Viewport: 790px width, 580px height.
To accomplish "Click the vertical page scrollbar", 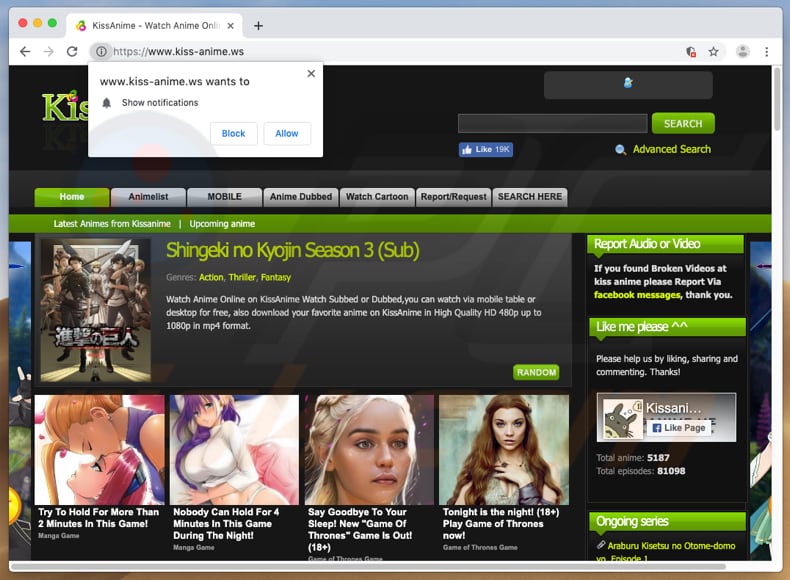I will pos(776,100).
